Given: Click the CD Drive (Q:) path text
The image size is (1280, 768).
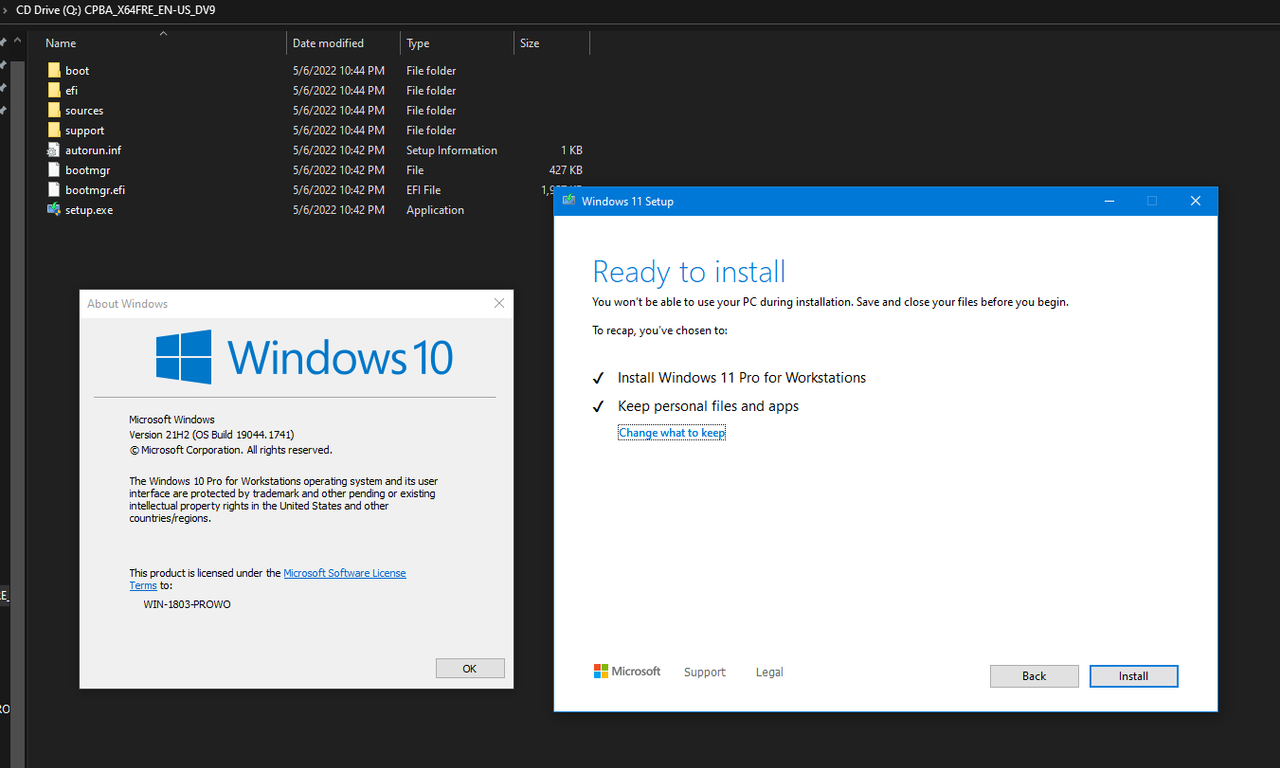Looking at the screenshot, I should [x=115, y=10].
